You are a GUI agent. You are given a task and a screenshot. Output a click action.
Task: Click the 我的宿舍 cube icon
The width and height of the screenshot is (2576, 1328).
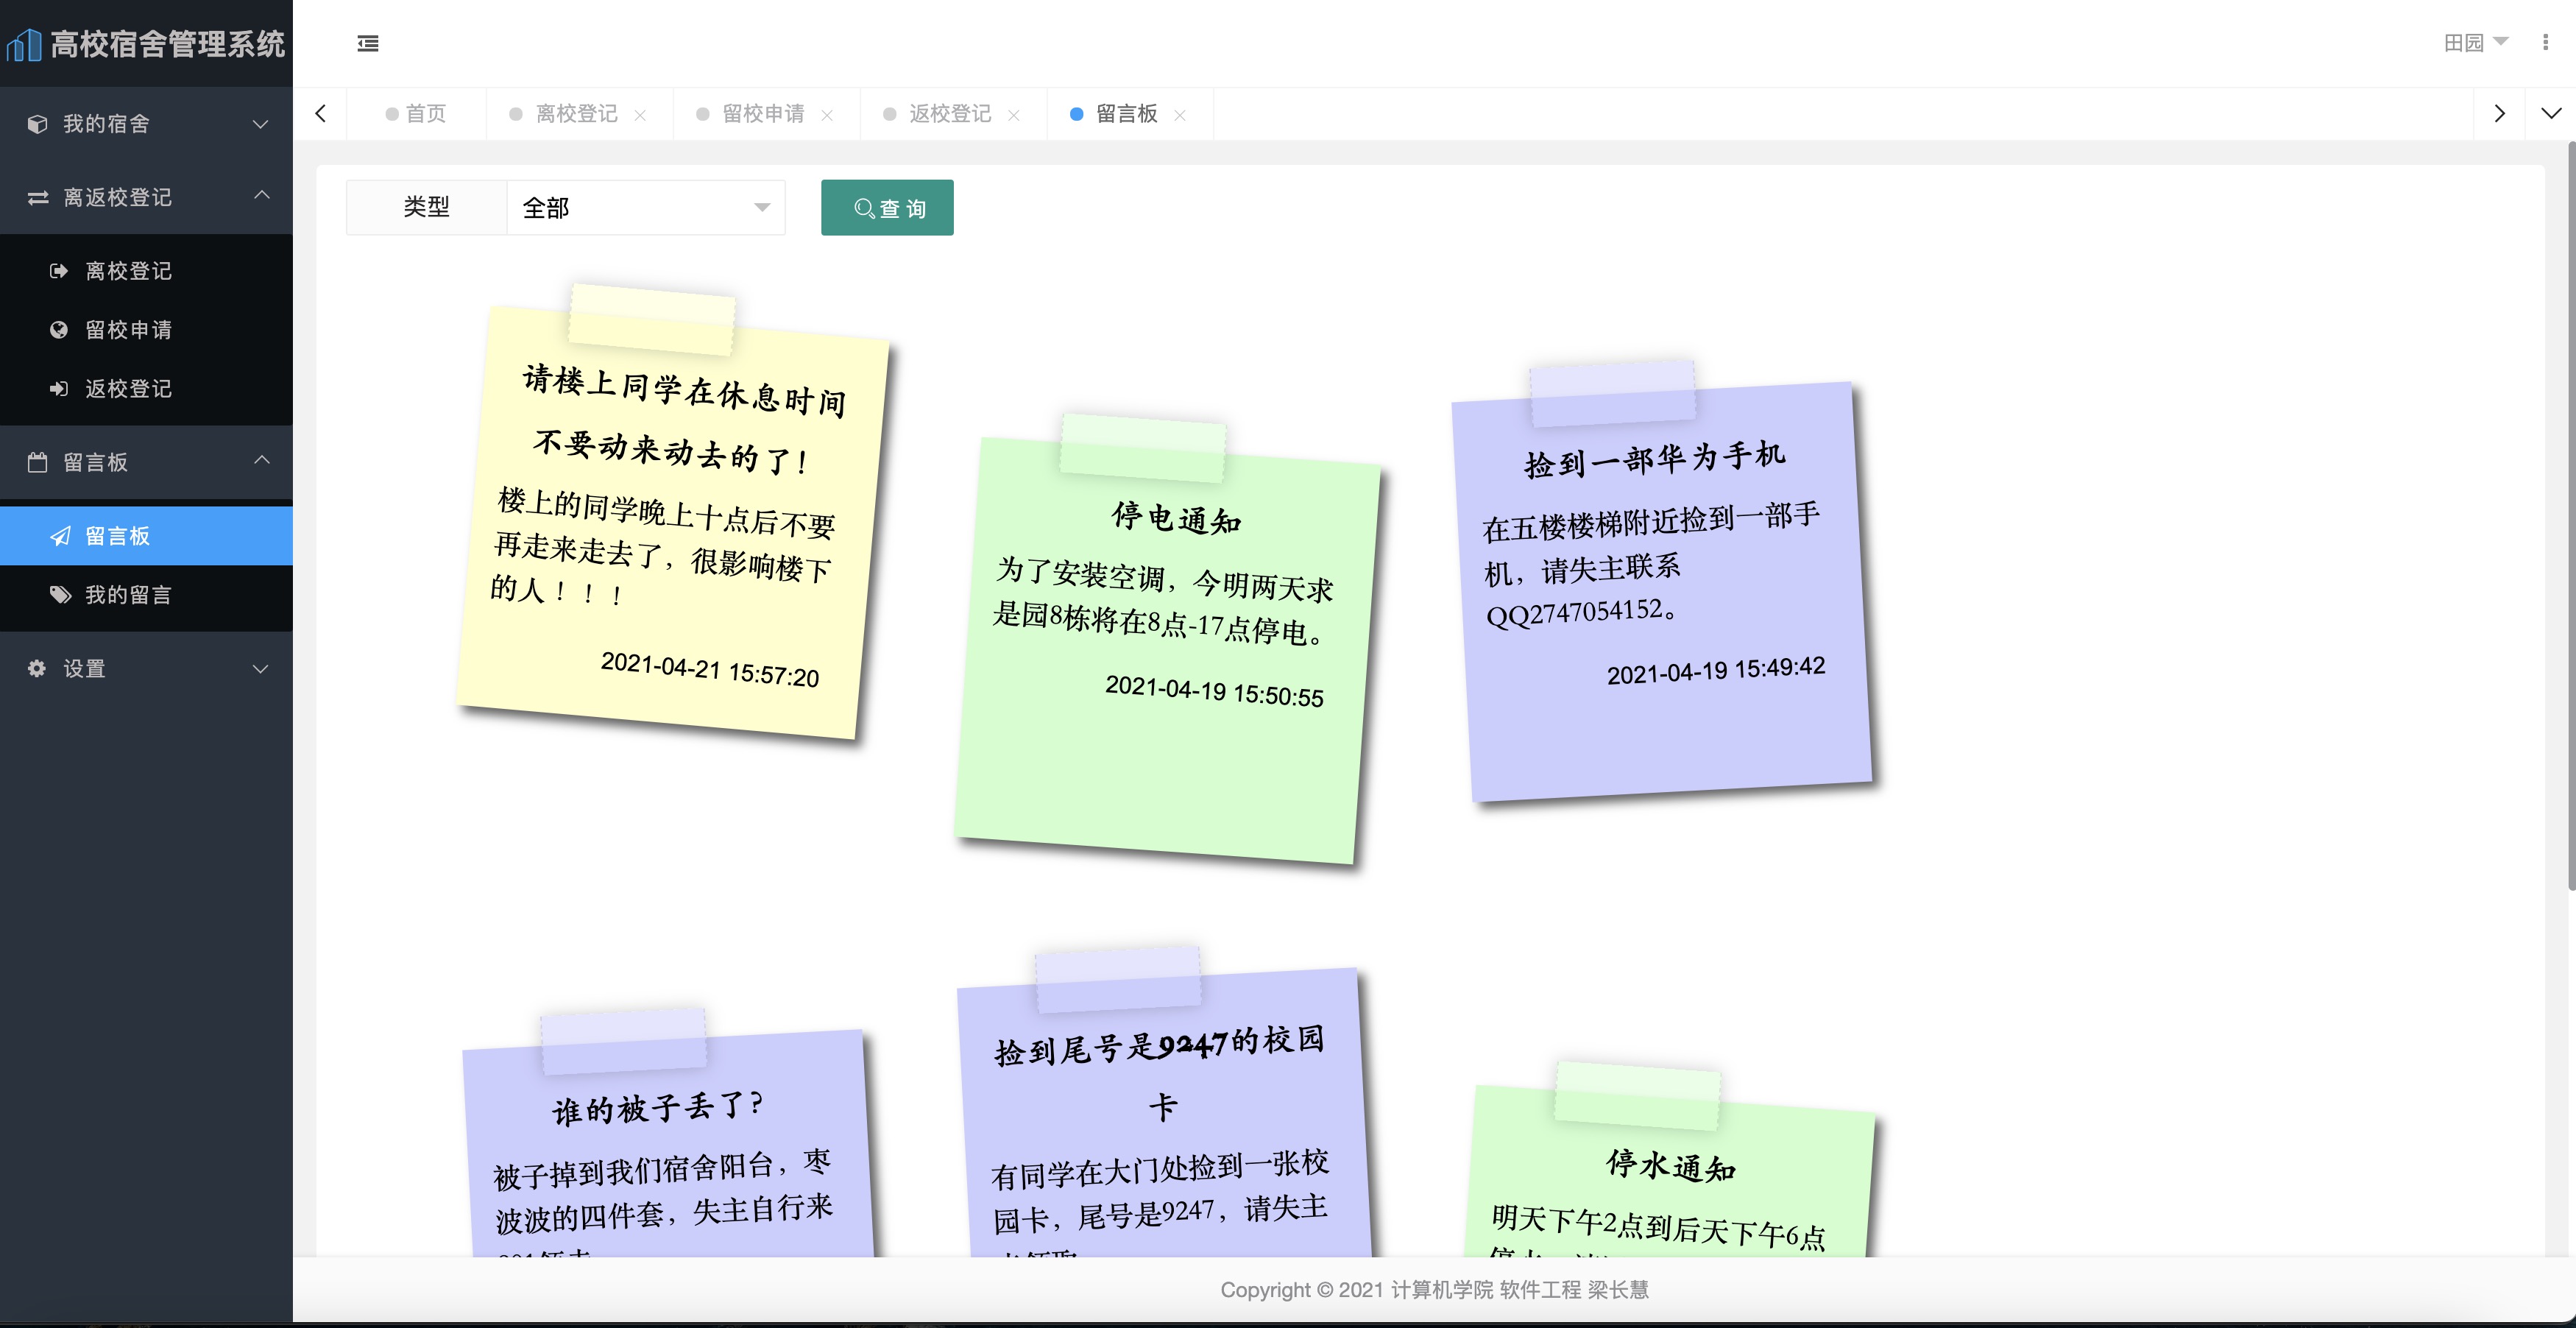[36, 124]
